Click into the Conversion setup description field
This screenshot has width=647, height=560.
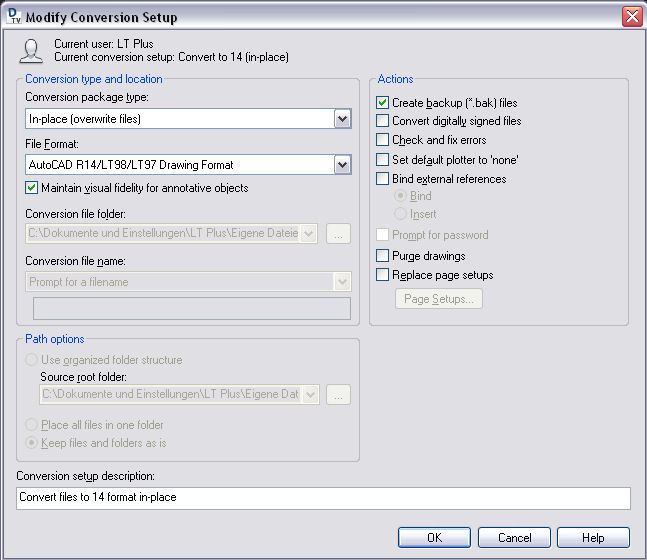(x=324, y=498)
